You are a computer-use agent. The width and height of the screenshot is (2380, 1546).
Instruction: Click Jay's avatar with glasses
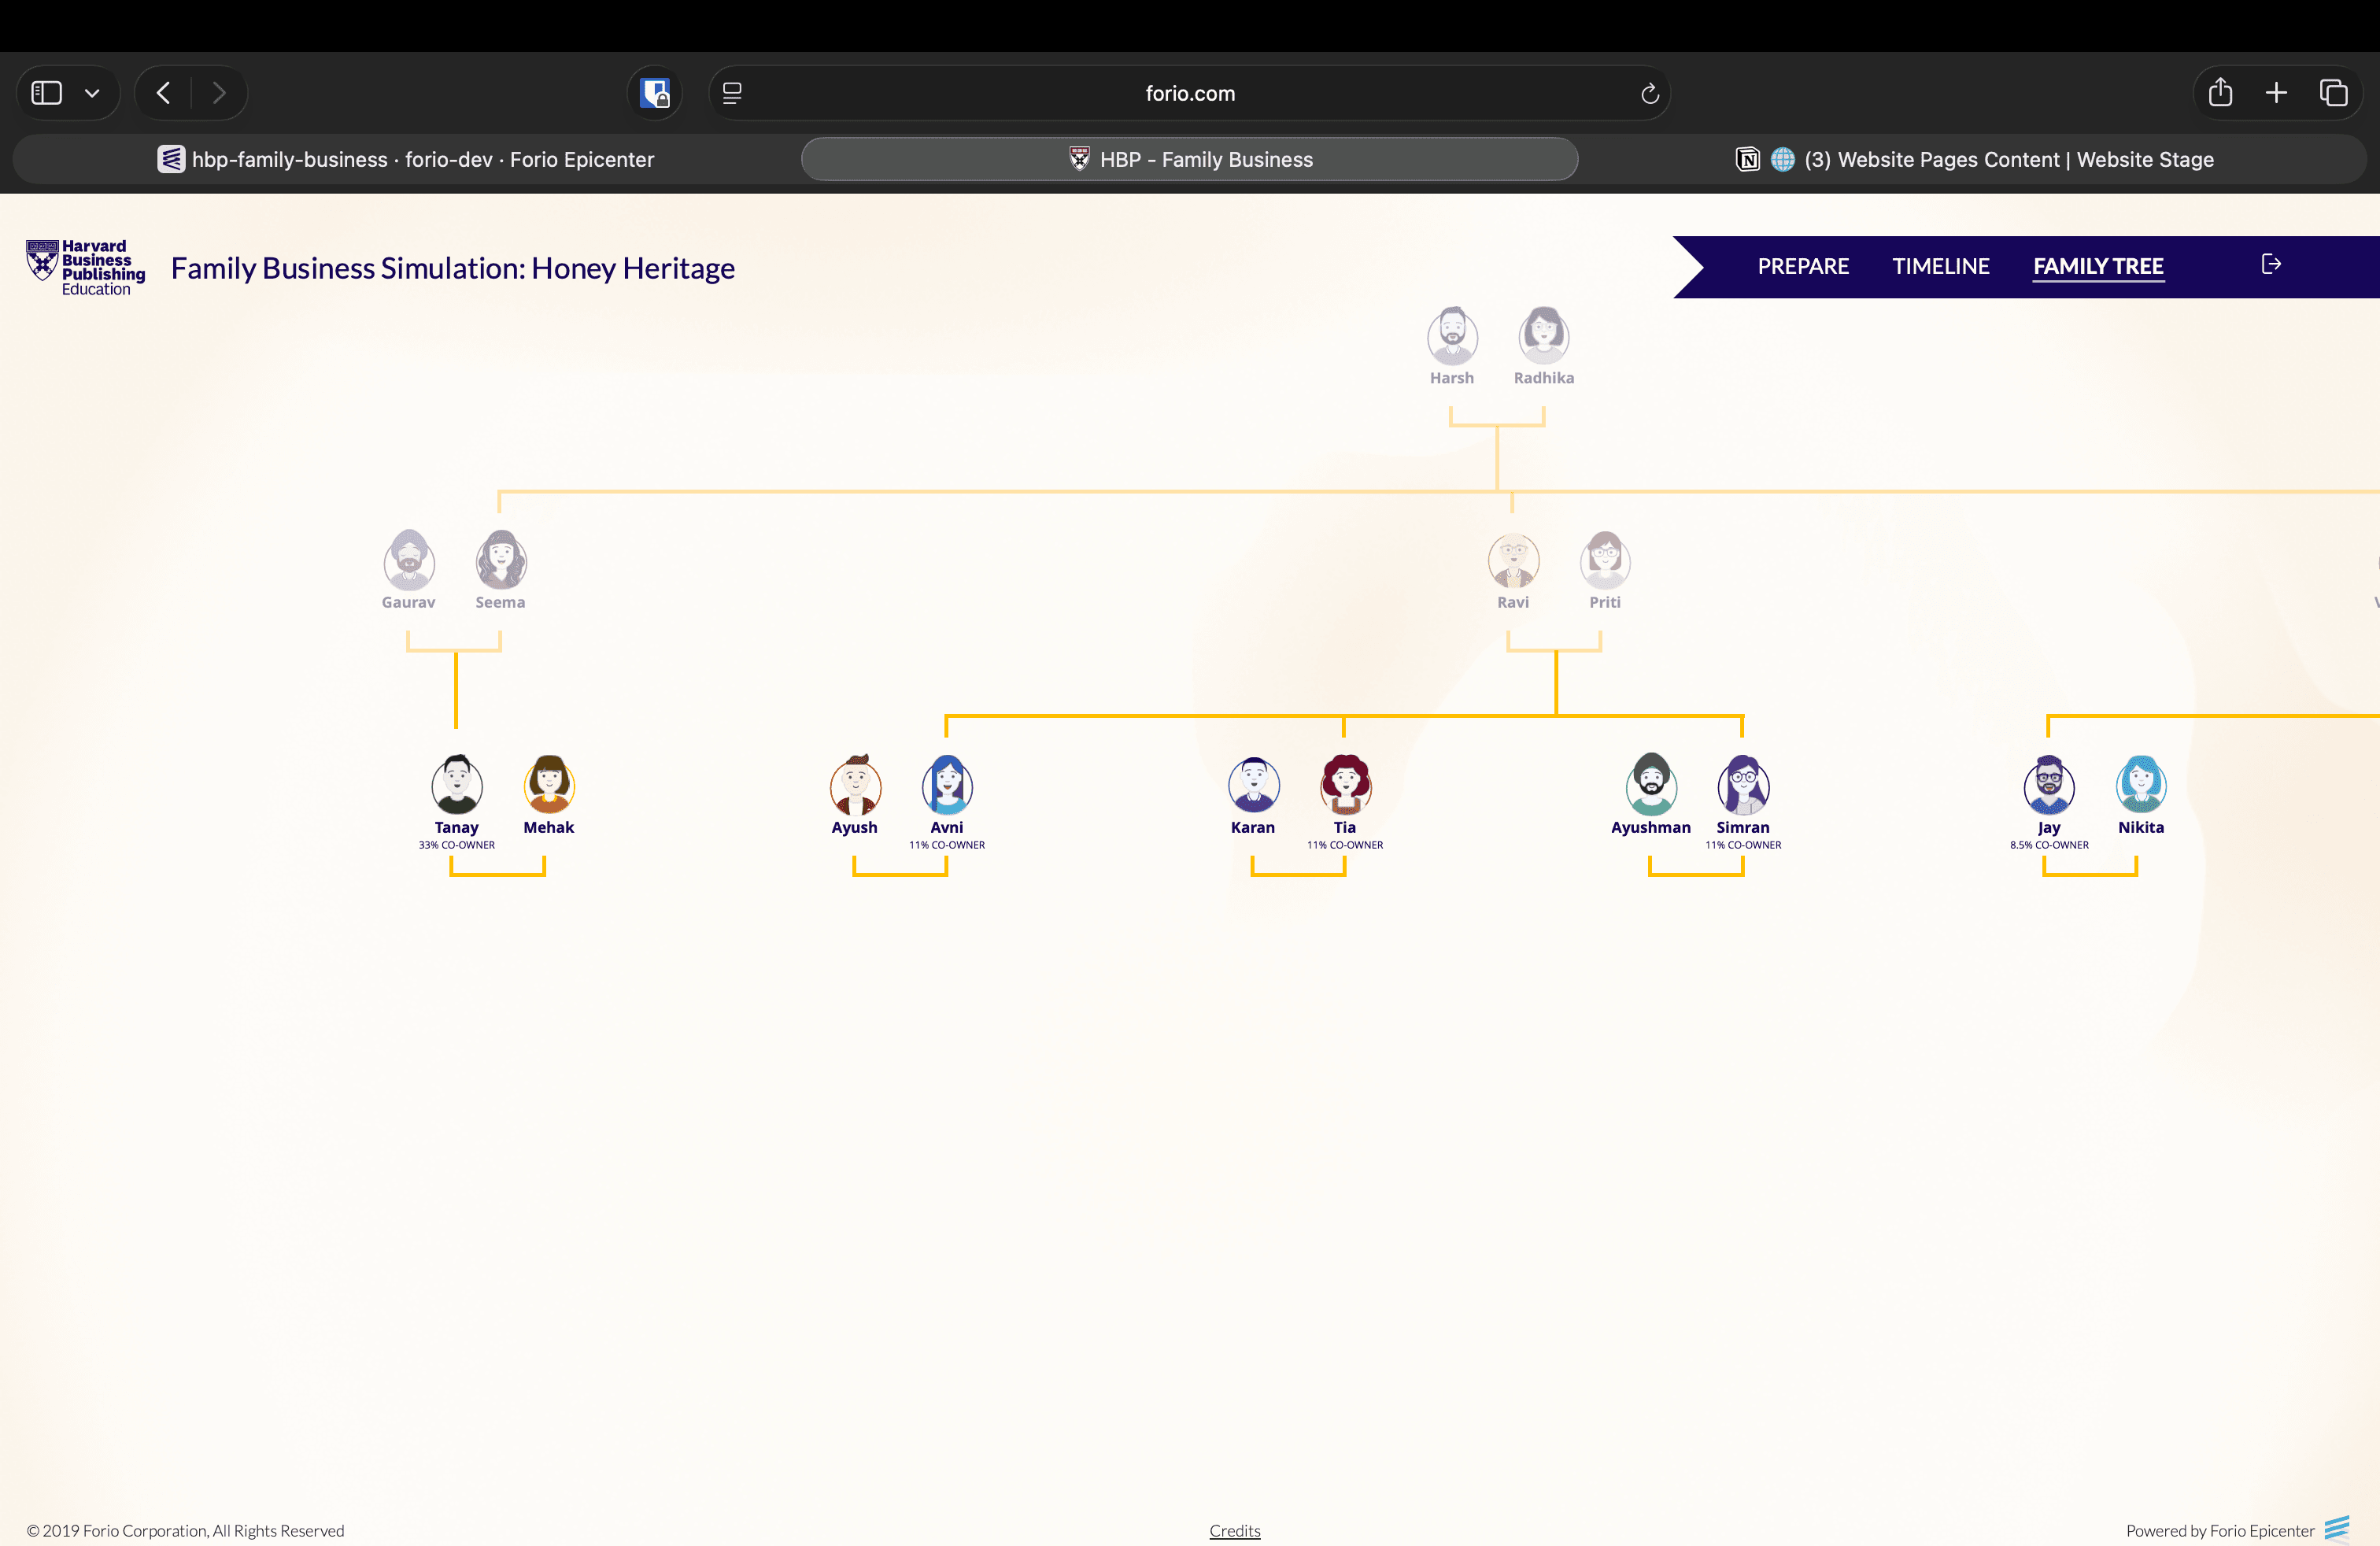[2048, 785]
